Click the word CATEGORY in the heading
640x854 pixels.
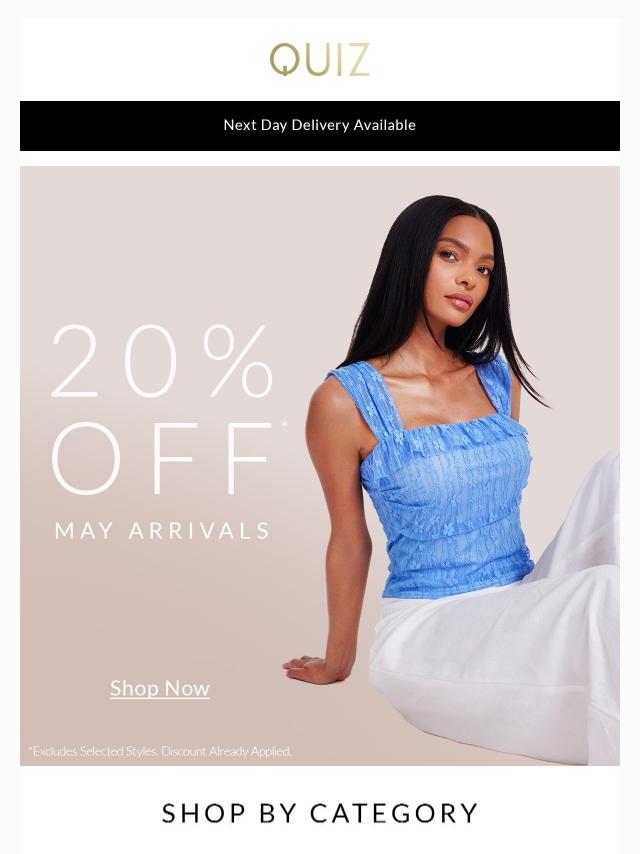pyautogui.click(x=394, y=813)
